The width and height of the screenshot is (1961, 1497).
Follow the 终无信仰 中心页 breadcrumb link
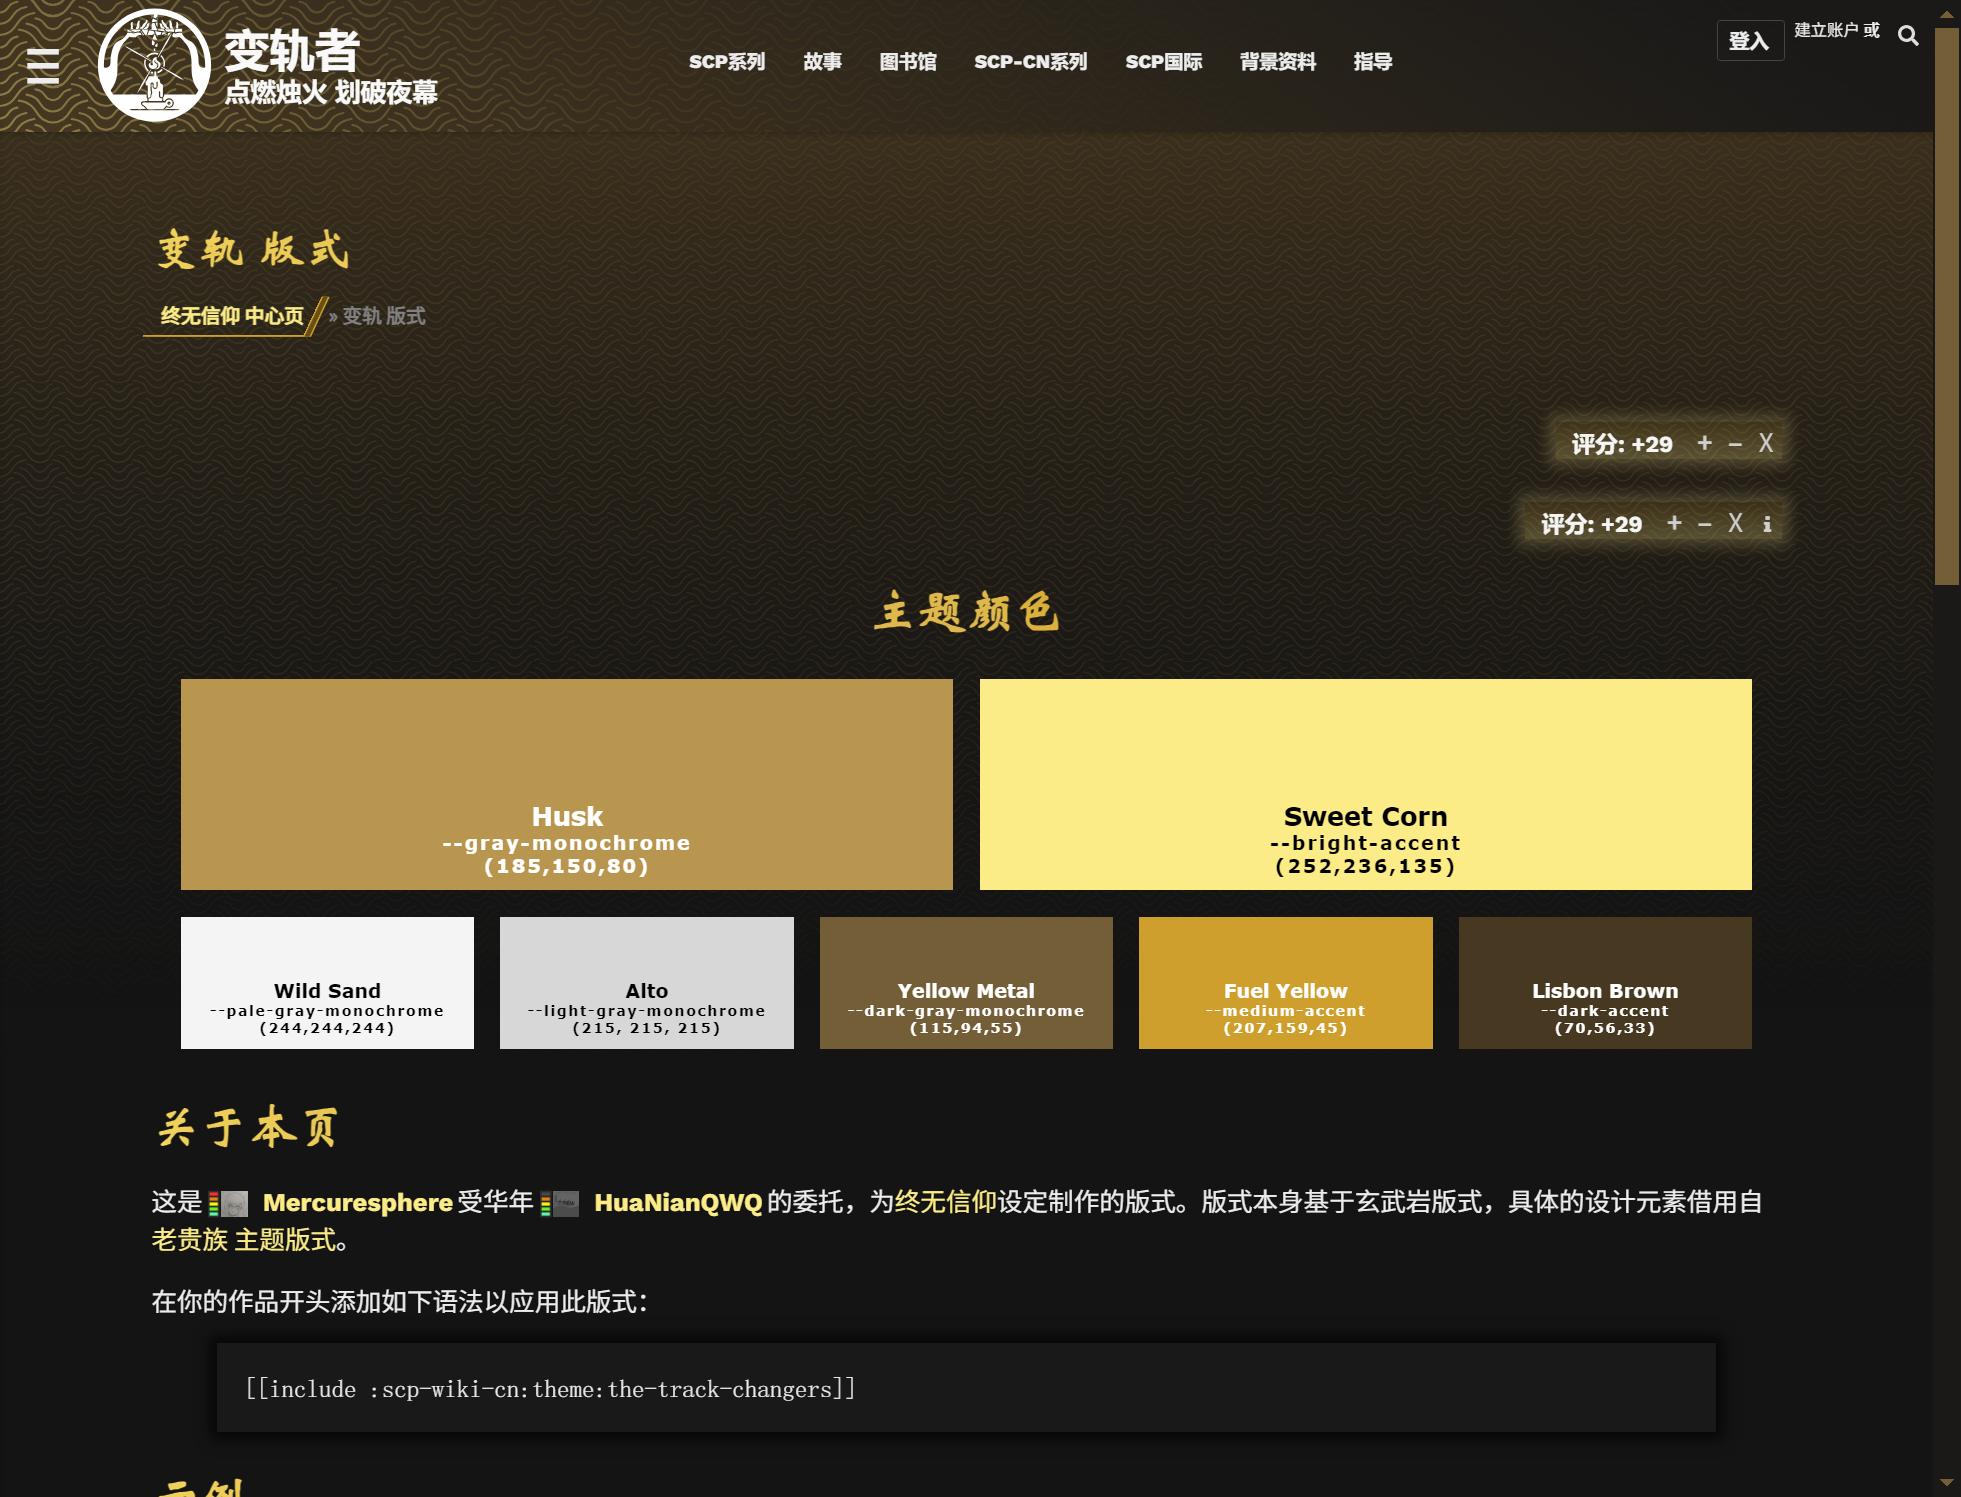point(232,316)
